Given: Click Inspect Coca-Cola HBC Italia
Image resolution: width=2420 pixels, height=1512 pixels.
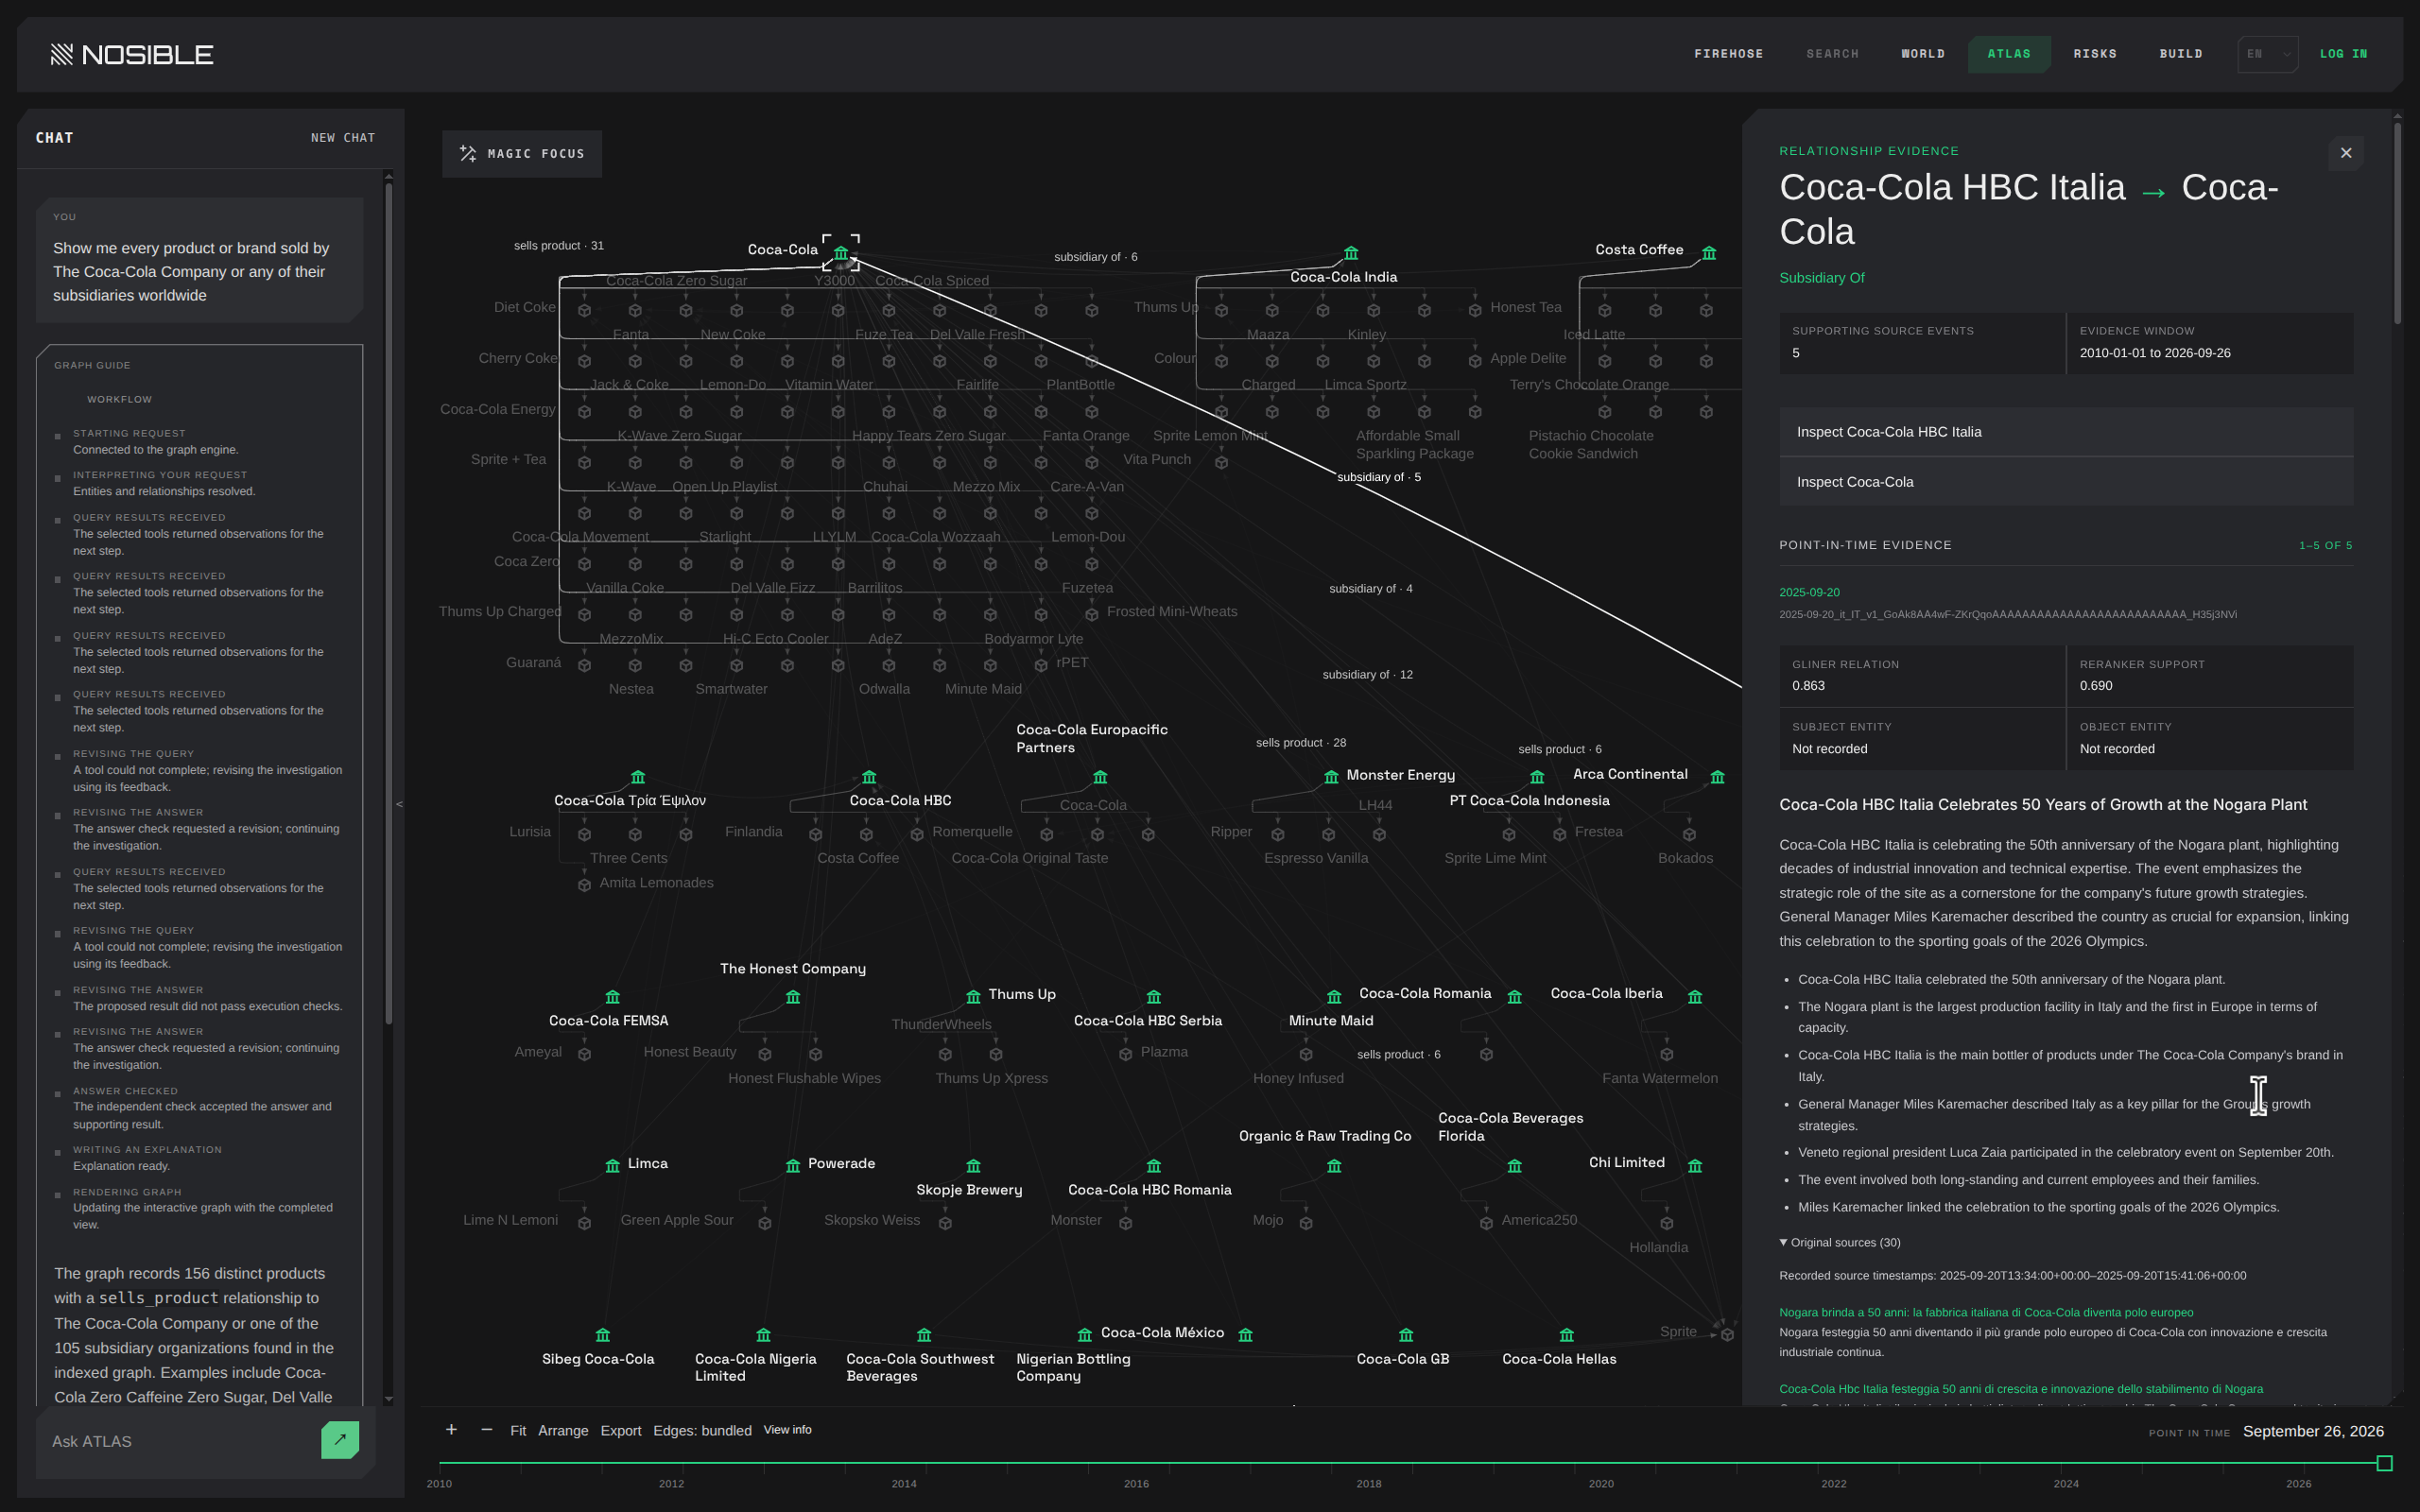Looking at the screenshot, I should pos(2066,432).
